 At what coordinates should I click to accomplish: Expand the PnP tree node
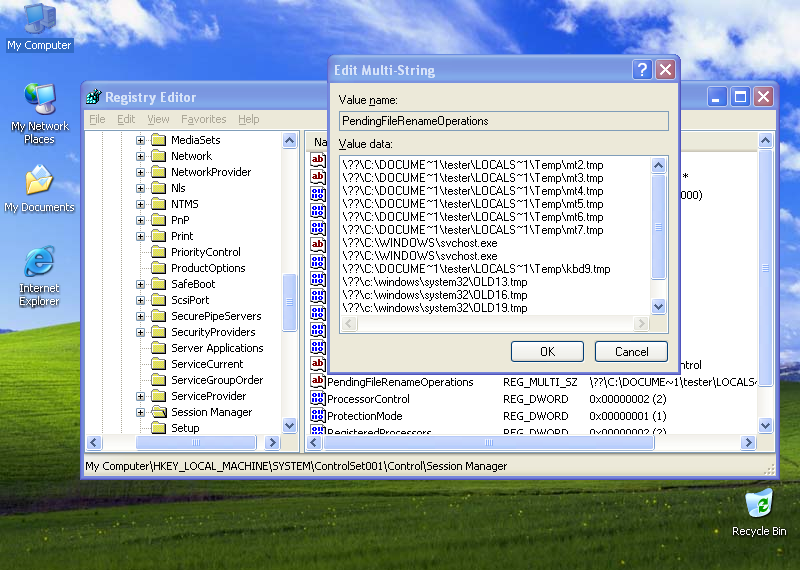140,220
